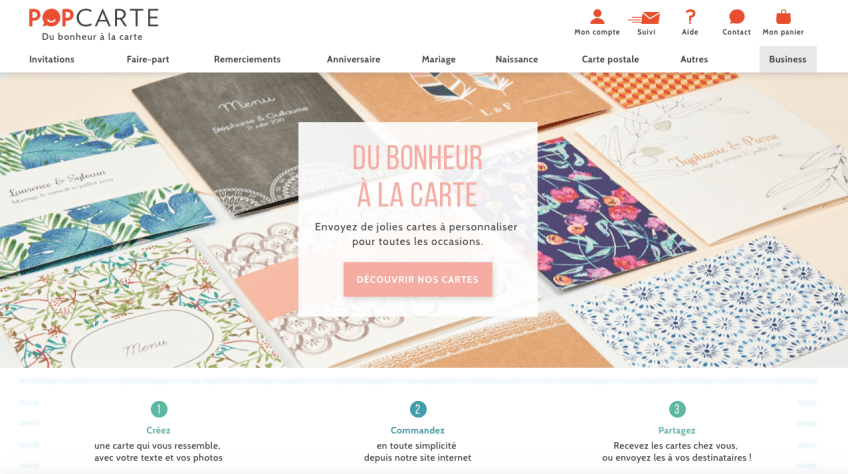The width and height of the screenshot is (848, 474).
Task: Click the Suivi envelope icon
Action: [x=645, y=18]
